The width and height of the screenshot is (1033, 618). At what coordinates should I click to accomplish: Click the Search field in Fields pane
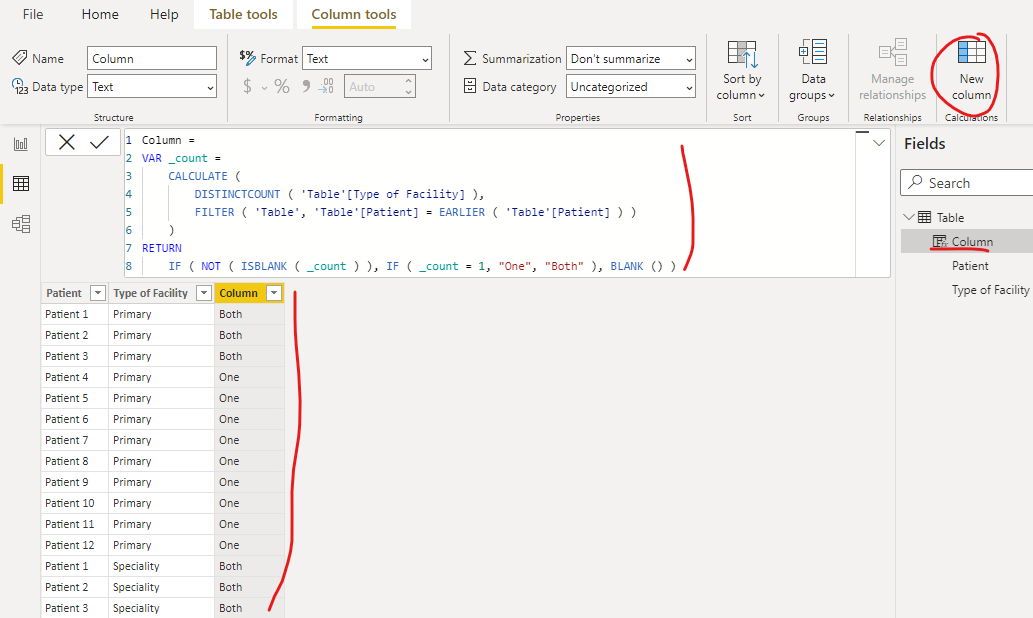[966, 183]
